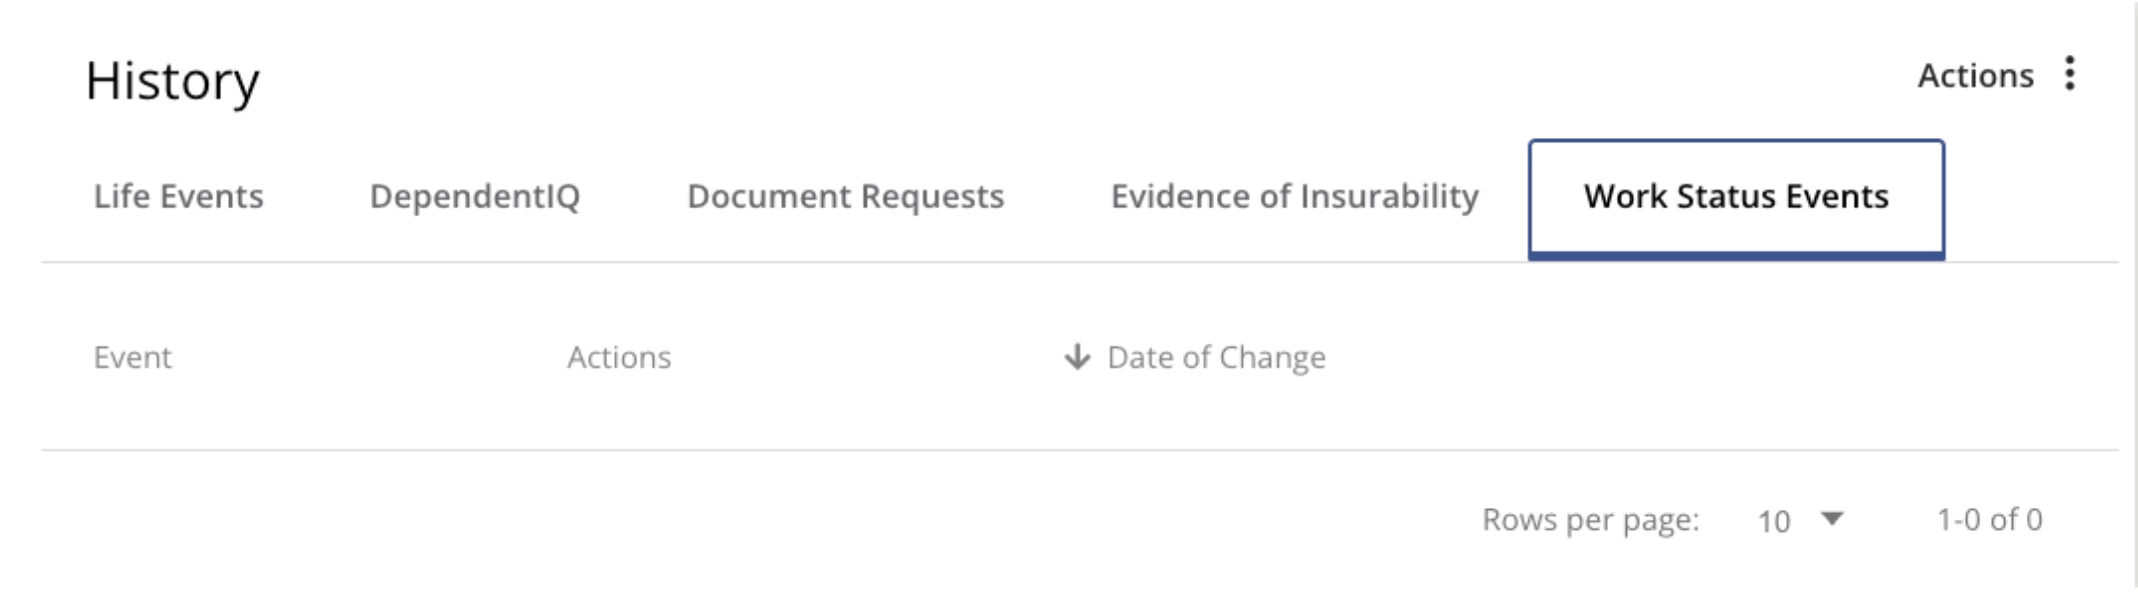
Task: Click the Actions column header in the table
Action: tap(619, 357)
